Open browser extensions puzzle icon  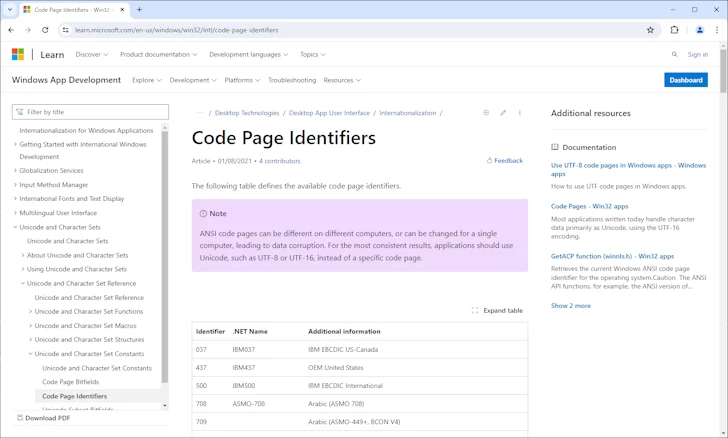click(x=674, y=30)
